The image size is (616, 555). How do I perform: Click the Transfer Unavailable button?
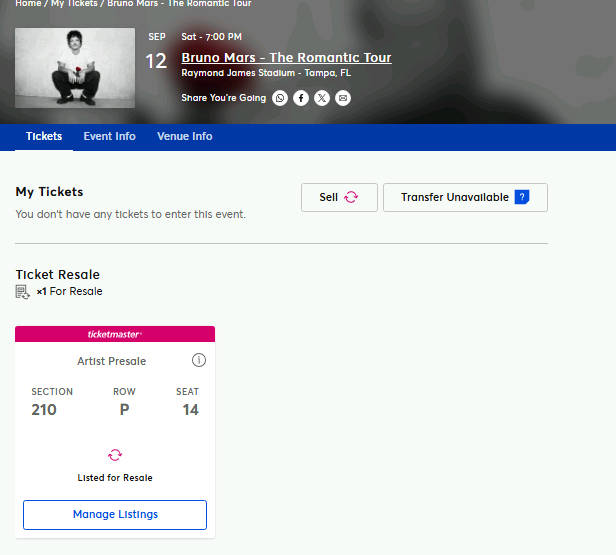coord(465,197)
